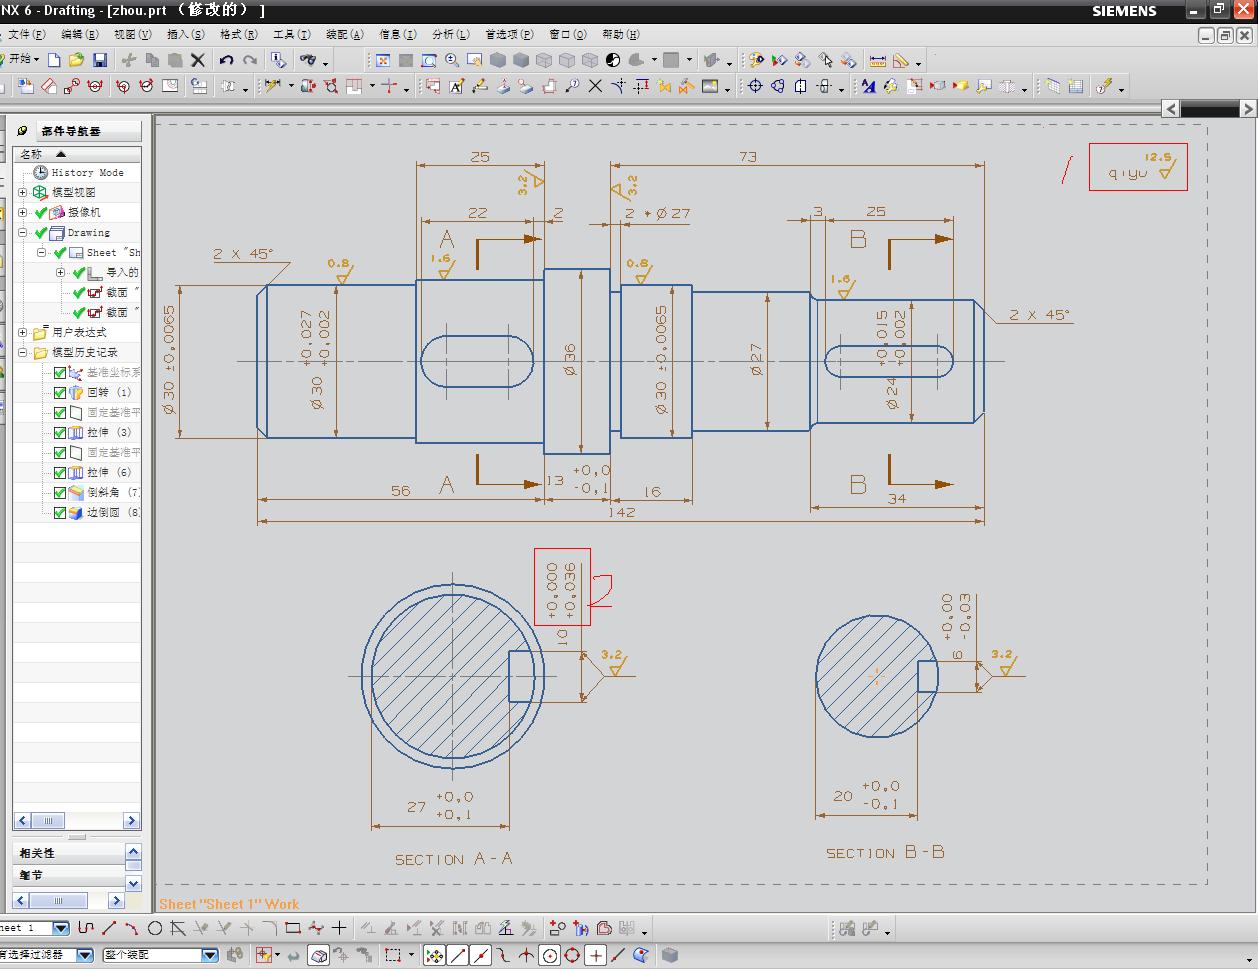Click the Center Mark crosshair icon
Screen dimensions: 1258x969
[x=755, y=87]
